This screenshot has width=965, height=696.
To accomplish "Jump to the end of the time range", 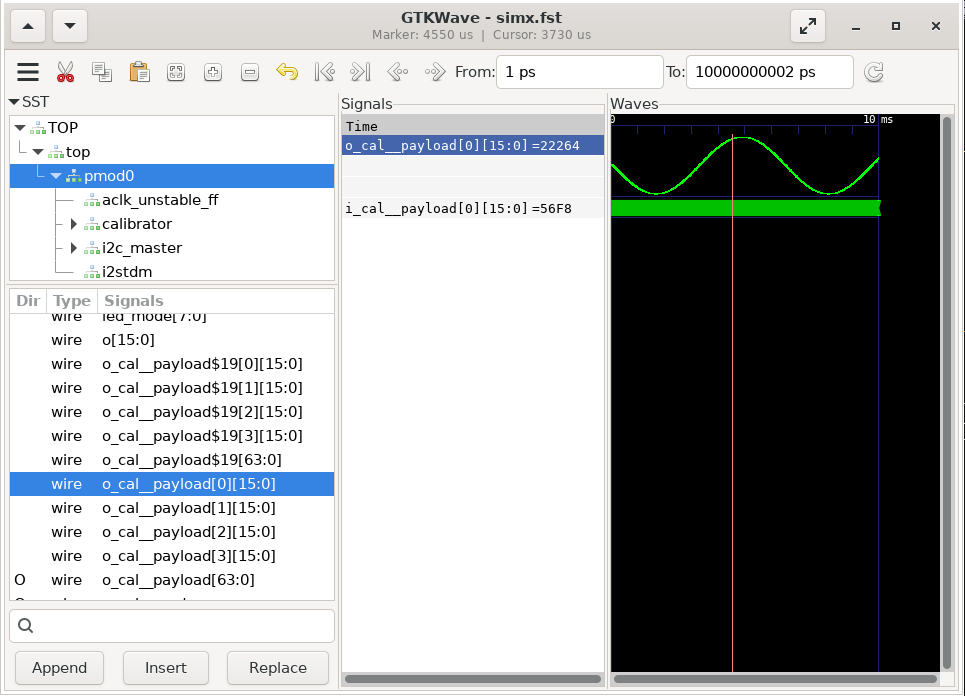I will point(360,72).
